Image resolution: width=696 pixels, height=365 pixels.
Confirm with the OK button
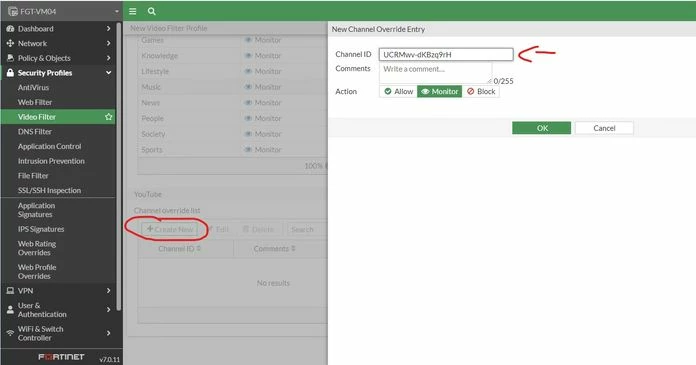click(x=542, y=128)
